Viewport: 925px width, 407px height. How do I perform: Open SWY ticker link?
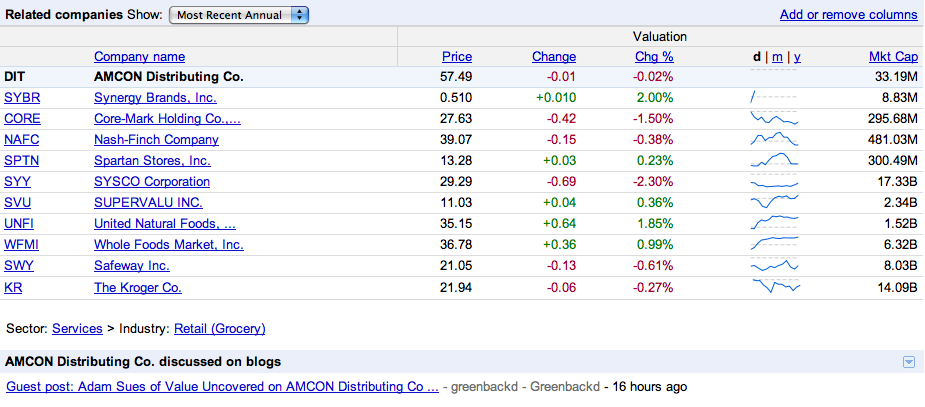click(x=19, y=265)
